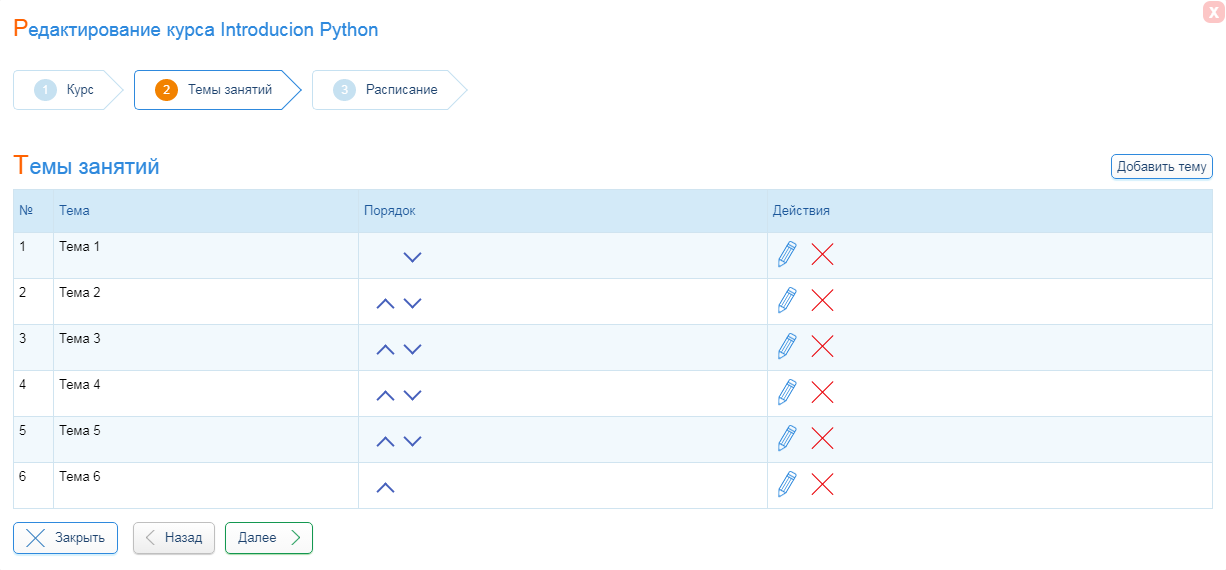Shift Тема 3 down with chevron
This screenshot has width=1226, height=570.
tap(412, 349)
